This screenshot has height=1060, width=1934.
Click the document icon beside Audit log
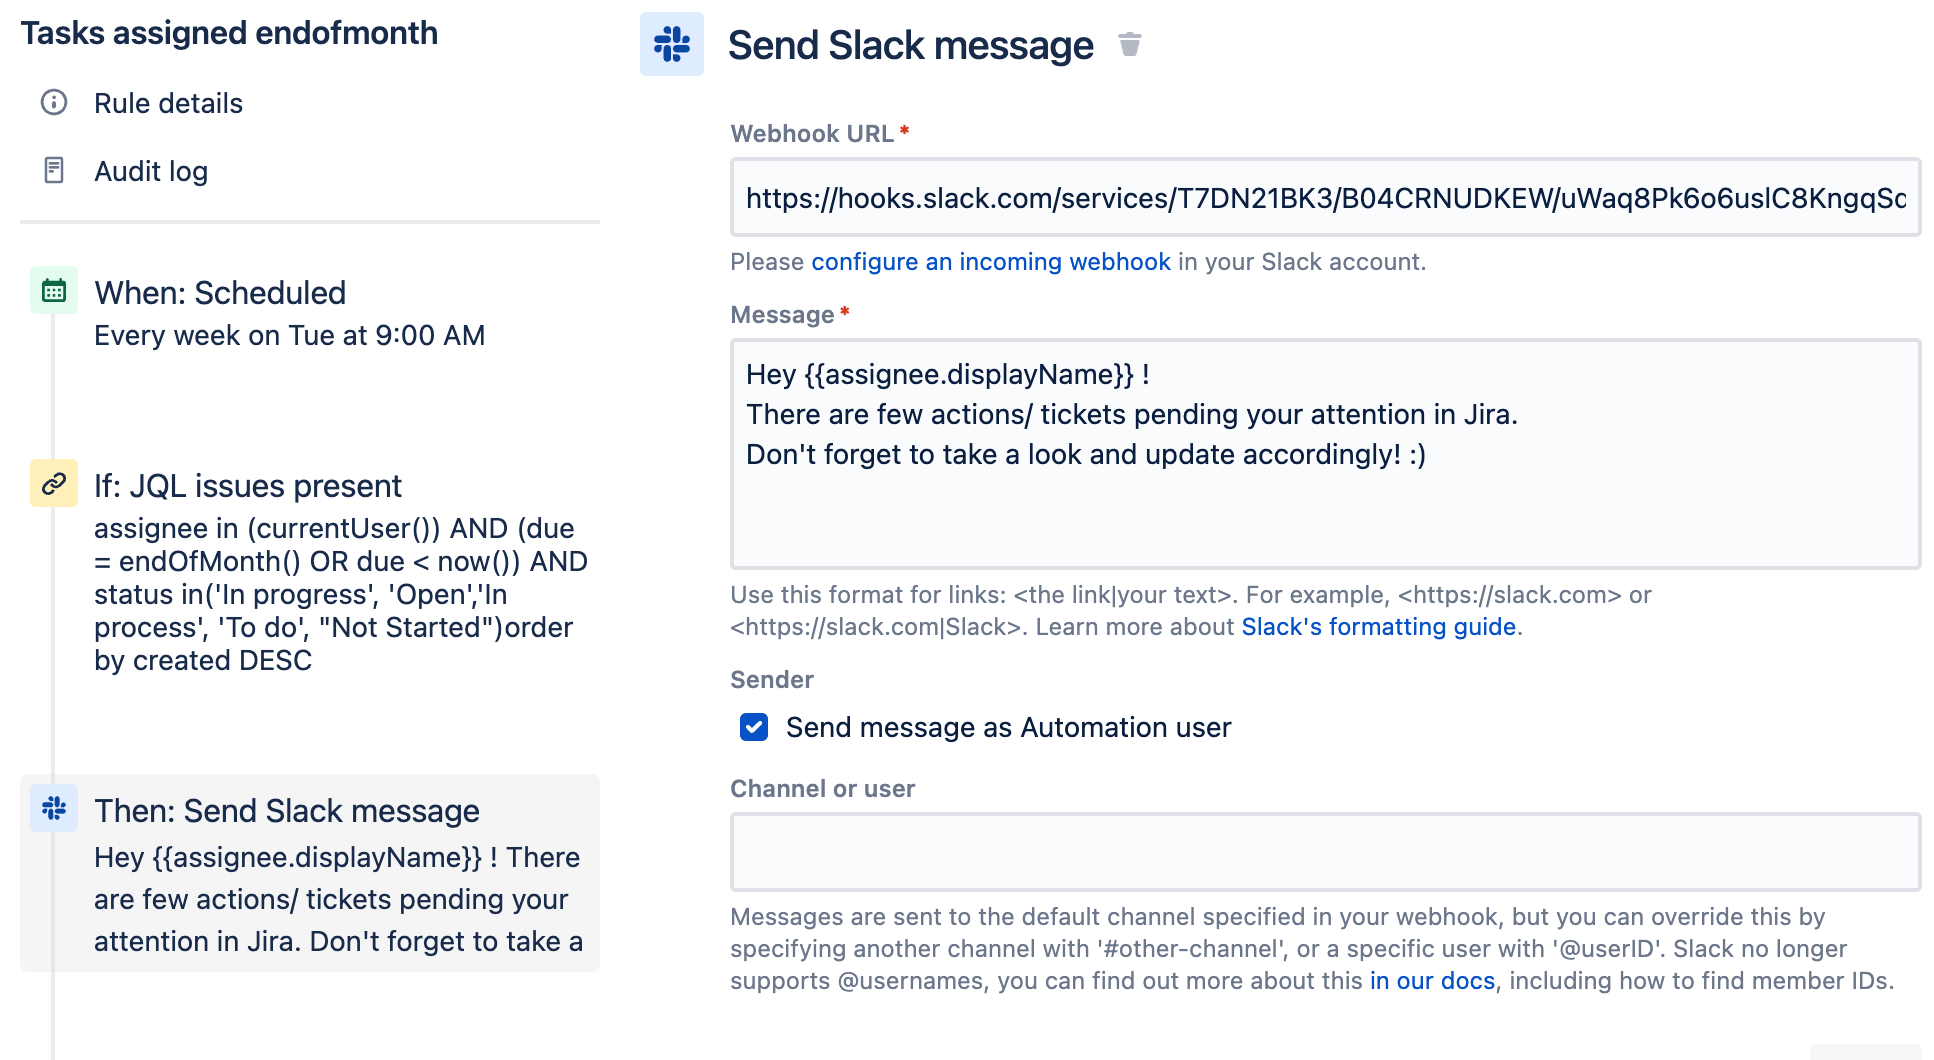[x=54, y=170]
